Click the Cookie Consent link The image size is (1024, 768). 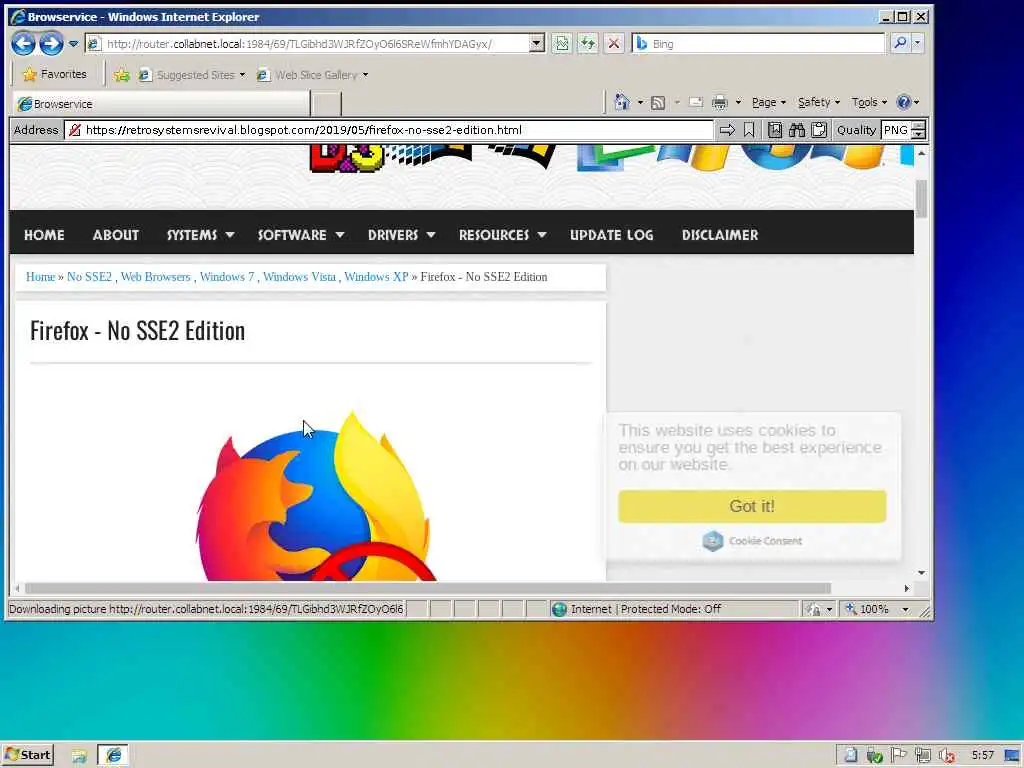pos(752,541)
